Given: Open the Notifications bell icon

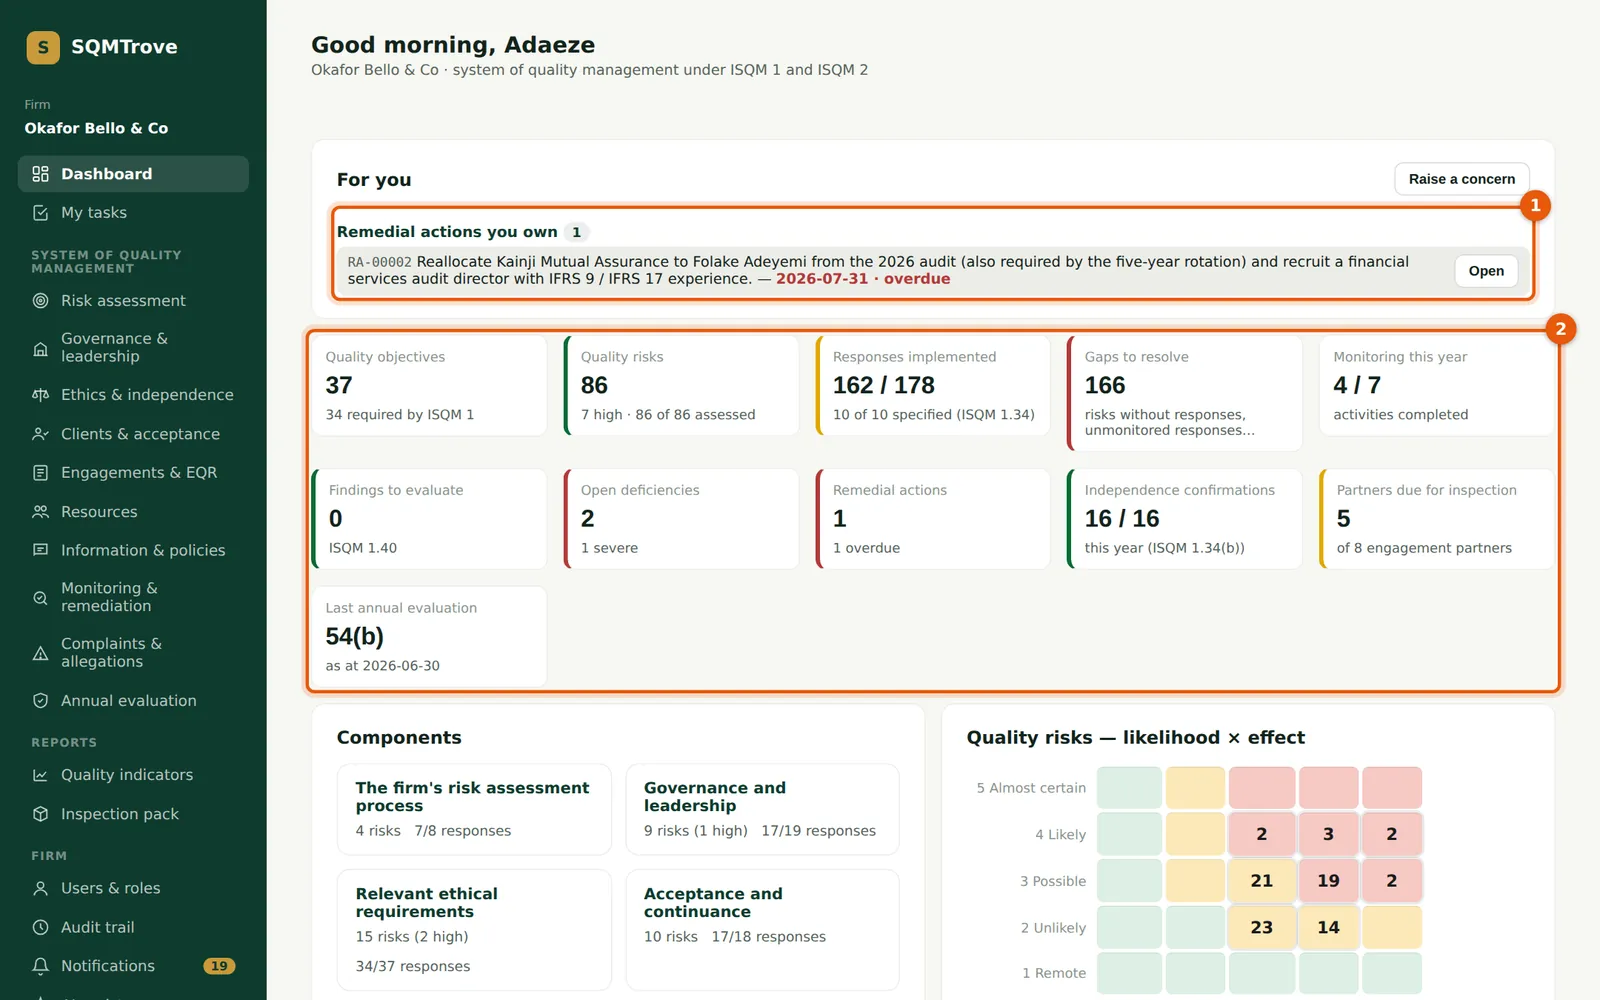Looking at the screenshot, I should pos(40,966).
